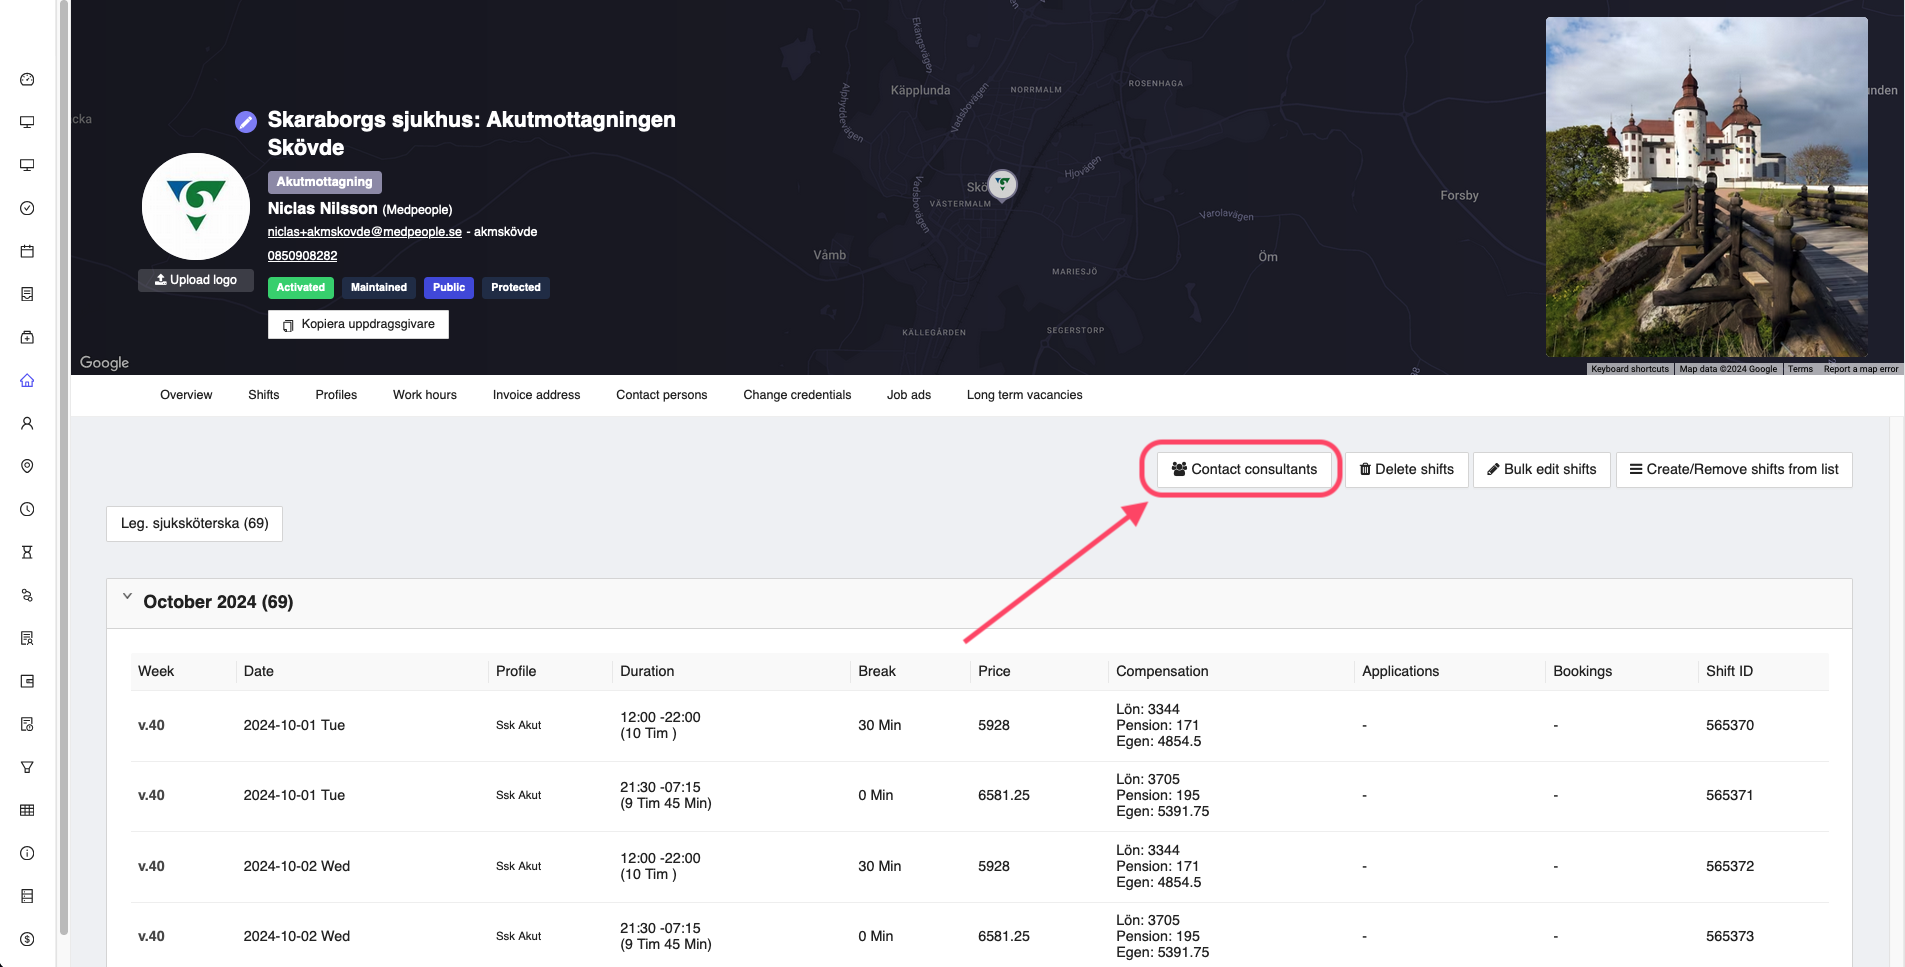This screenshot has width=1905, height=967.
Task: Toggle the Public status badge
Action: tap(448, 288)
